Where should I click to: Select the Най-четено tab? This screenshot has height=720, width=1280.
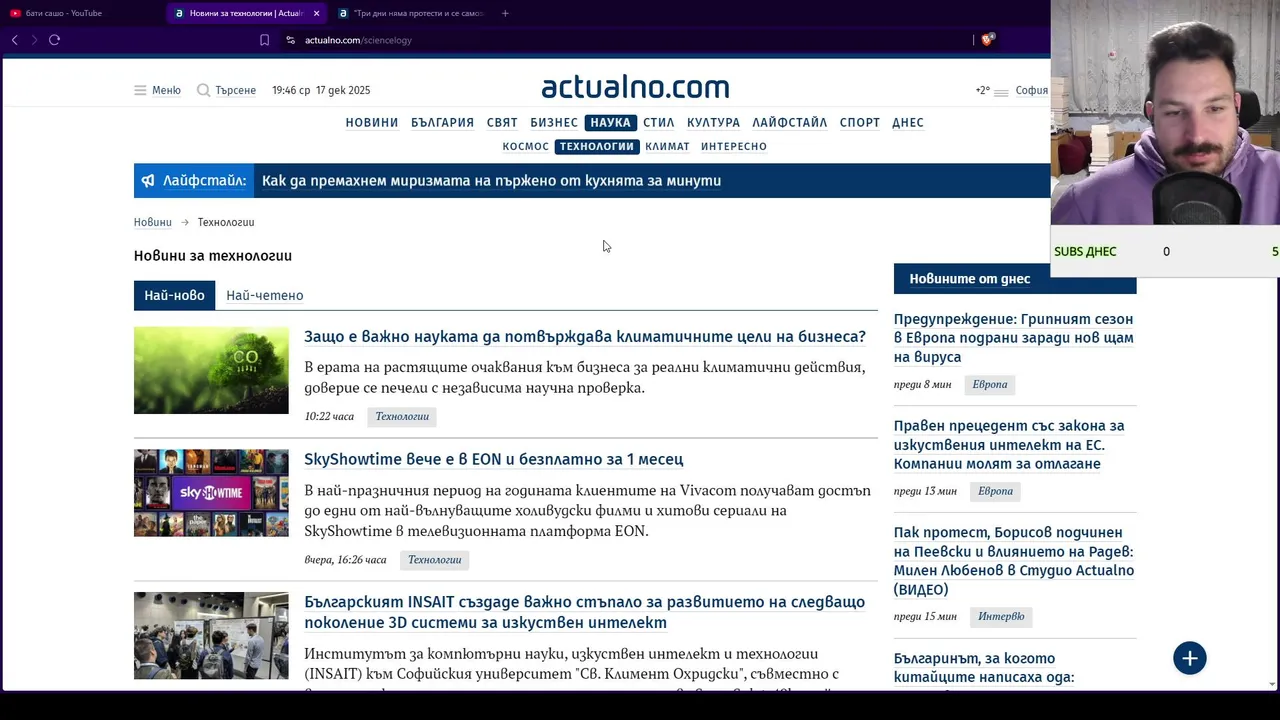coord(265,295)
